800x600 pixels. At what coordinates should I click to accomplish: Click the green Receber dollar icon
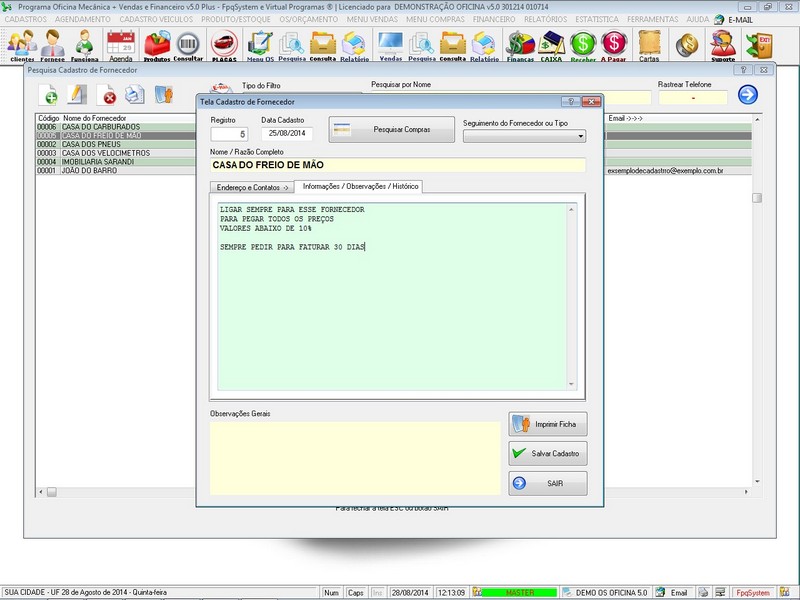[583, 45]
